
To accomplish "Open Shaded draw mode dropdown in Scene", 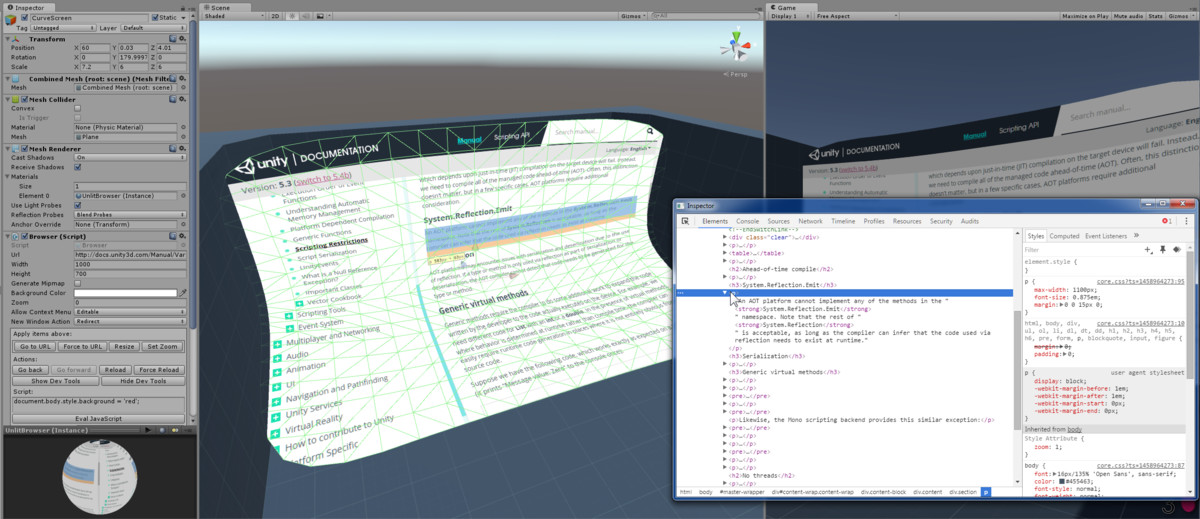I will [x=233, y=16].
